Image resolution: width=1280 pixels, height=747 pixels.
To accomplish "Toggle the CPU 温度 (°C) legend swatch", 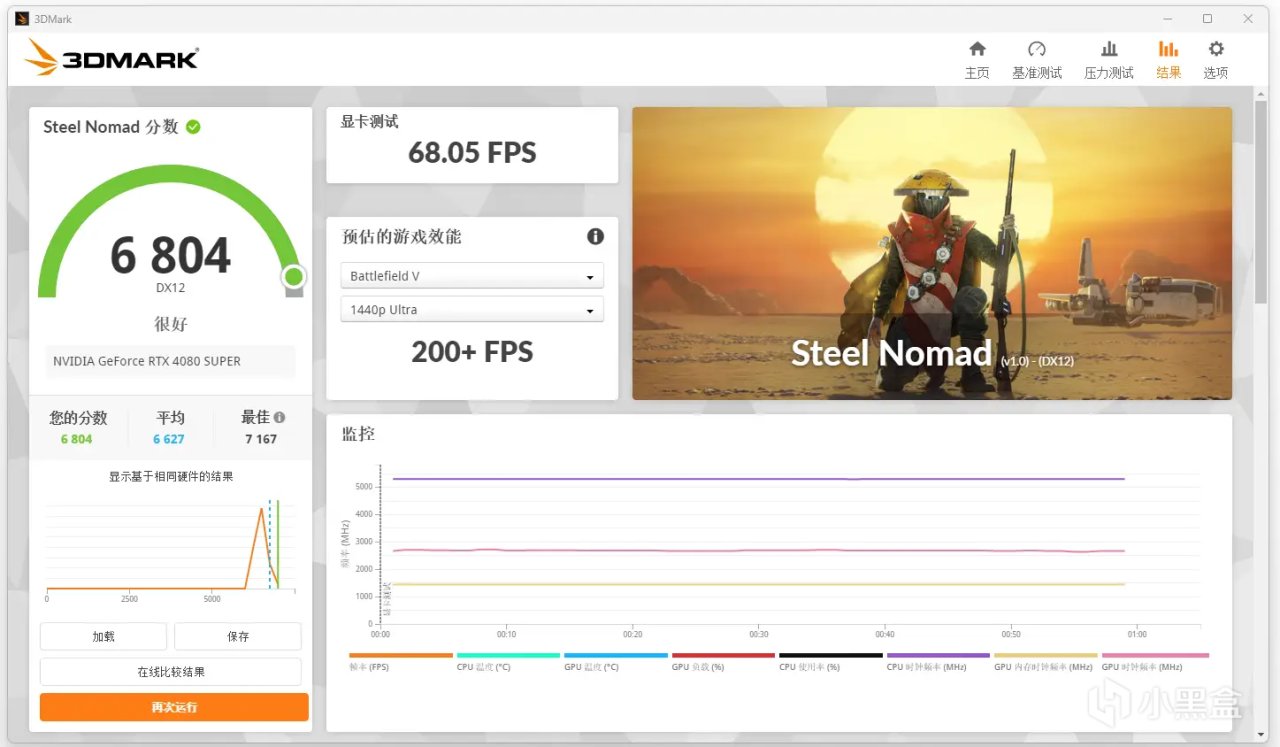I will [x=508, y=656].
